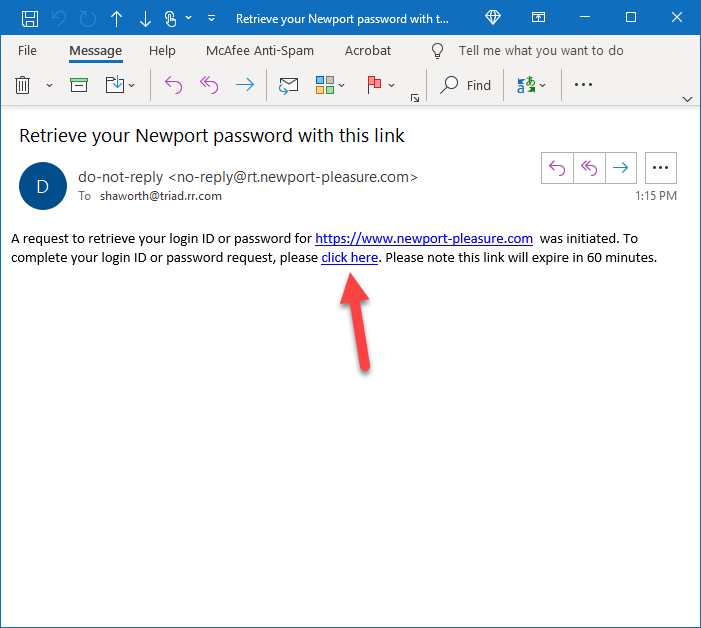Forward from message header button

(x=621, y=168)
